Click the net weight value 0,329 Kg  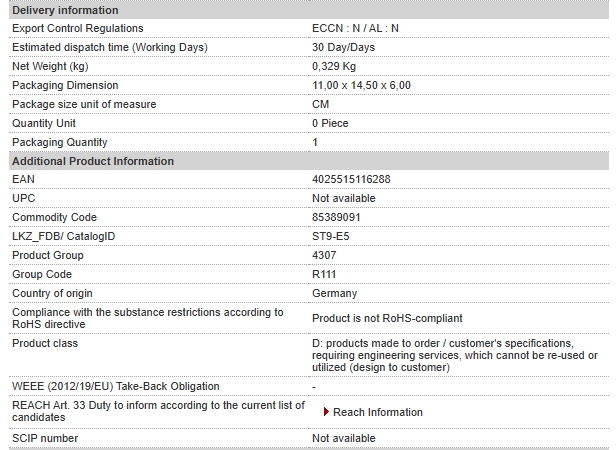(334, 66)
